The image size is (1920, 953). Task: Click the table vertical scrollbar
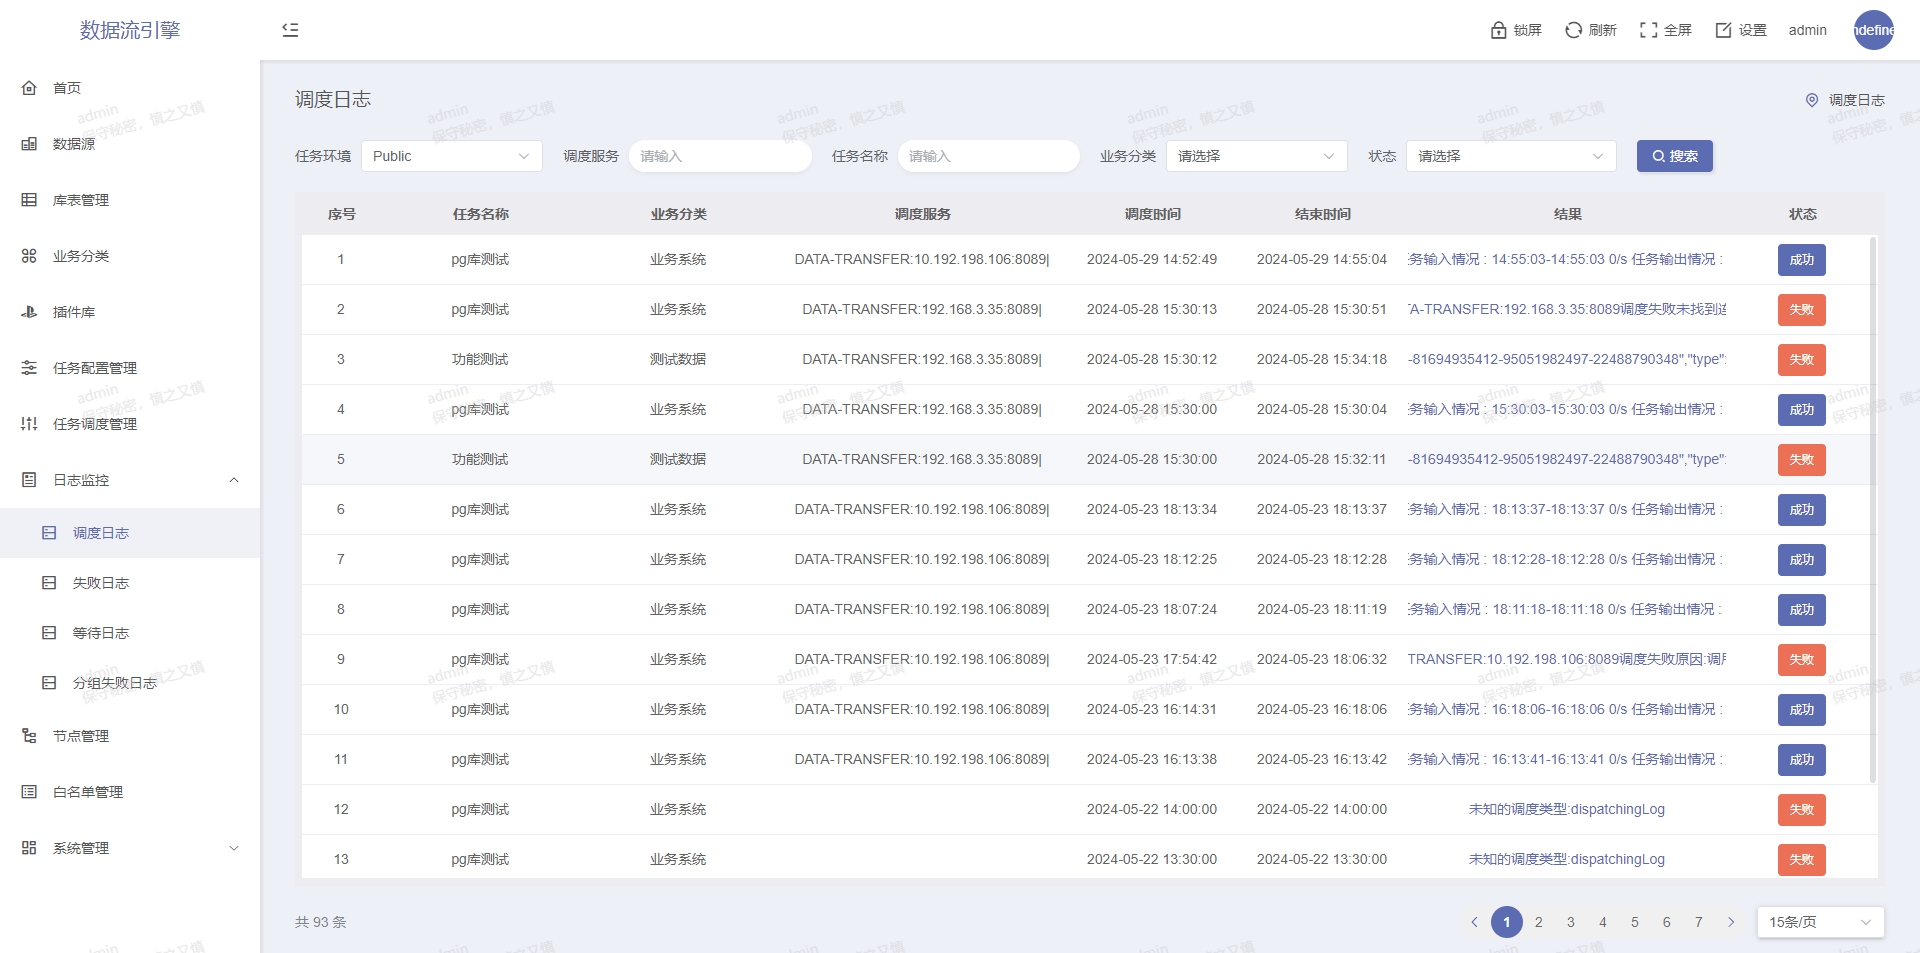point(1873,510)
